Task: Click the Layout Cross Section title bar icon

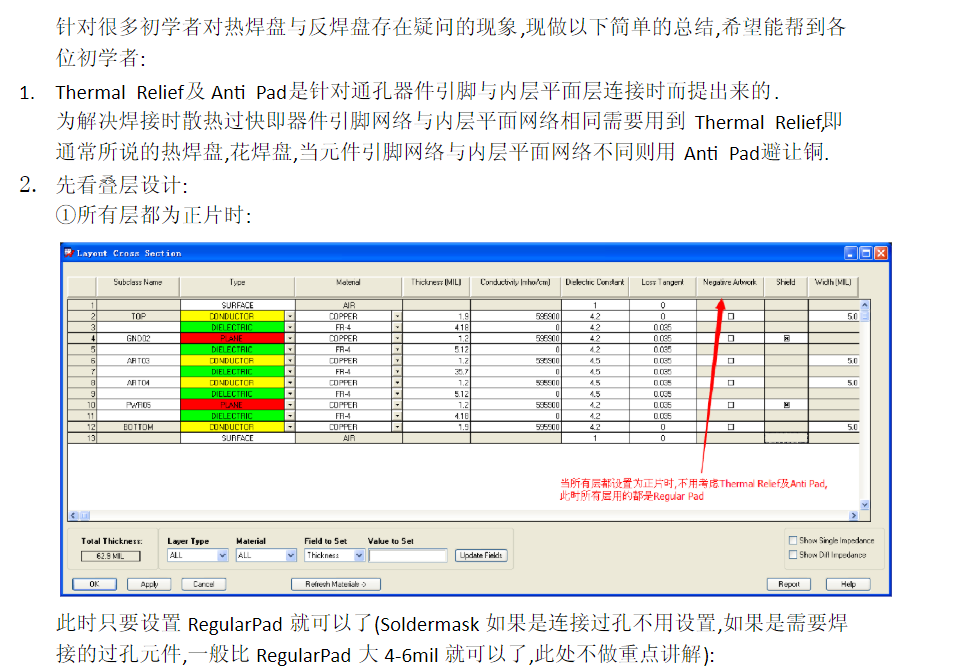Action: (x=70, y=252)
